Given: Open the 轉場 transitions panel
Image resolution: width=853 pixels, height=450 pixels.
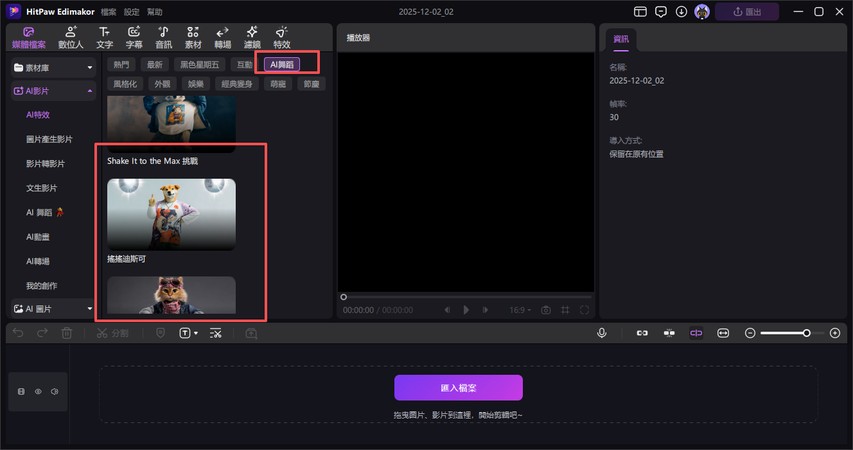Looking at the screenshot, I should pos(222,38).
